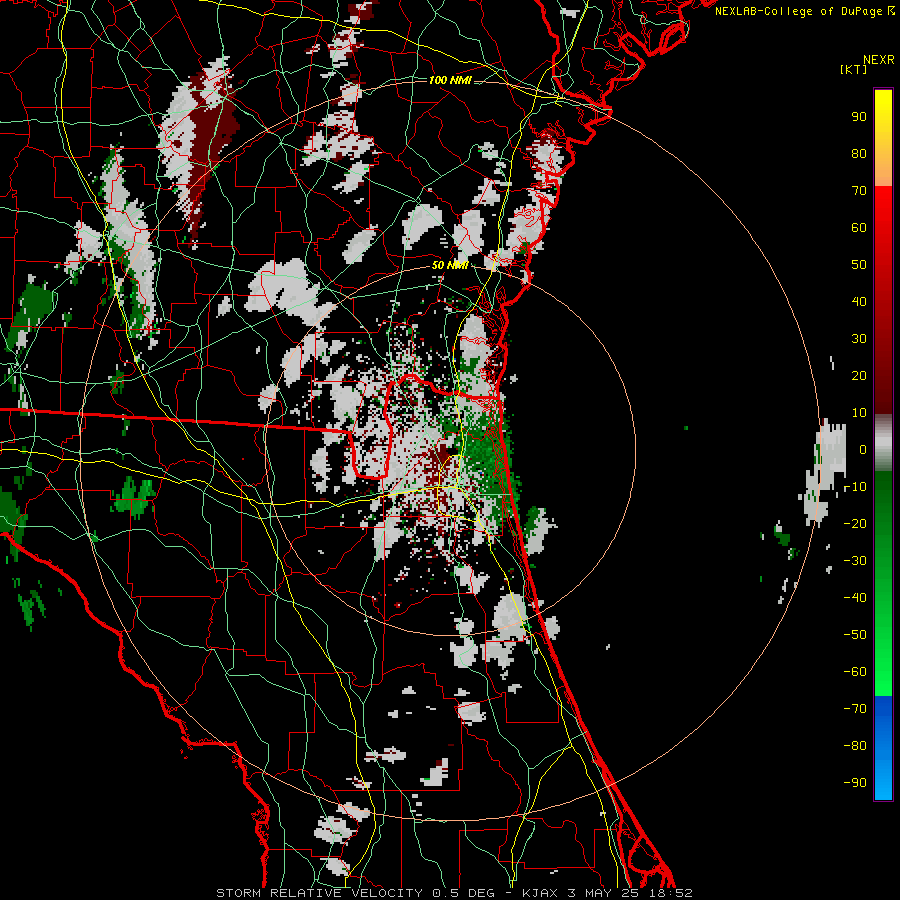
Task: Select the 30 value on velocity scale
Action: (x=859, y=339)
